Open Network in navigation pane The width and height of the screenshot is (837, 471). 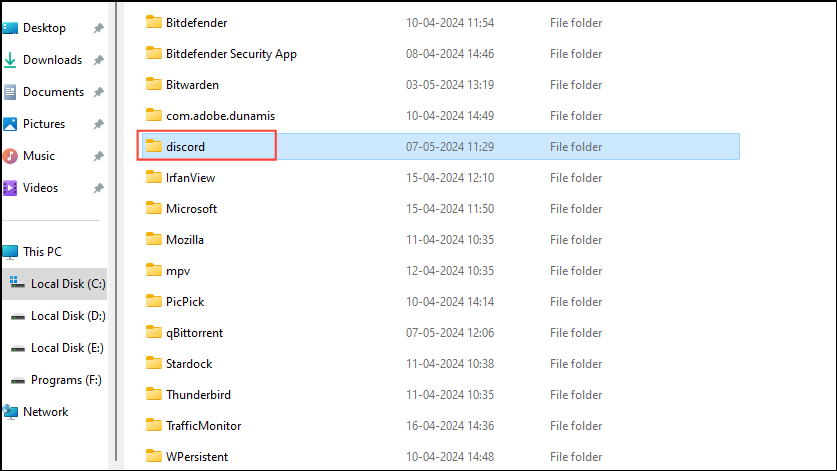point(45,412)
